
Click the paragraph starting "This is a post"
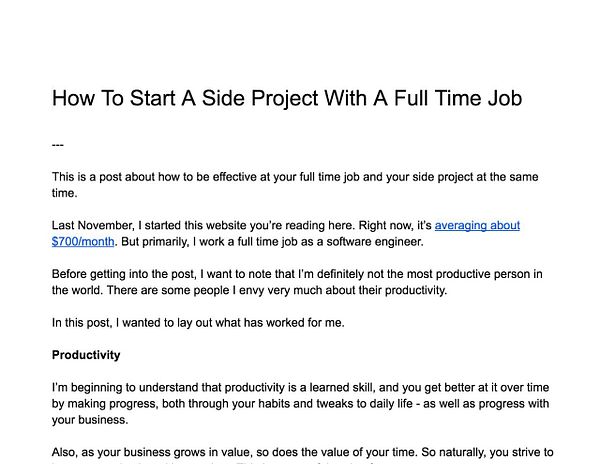290,177
